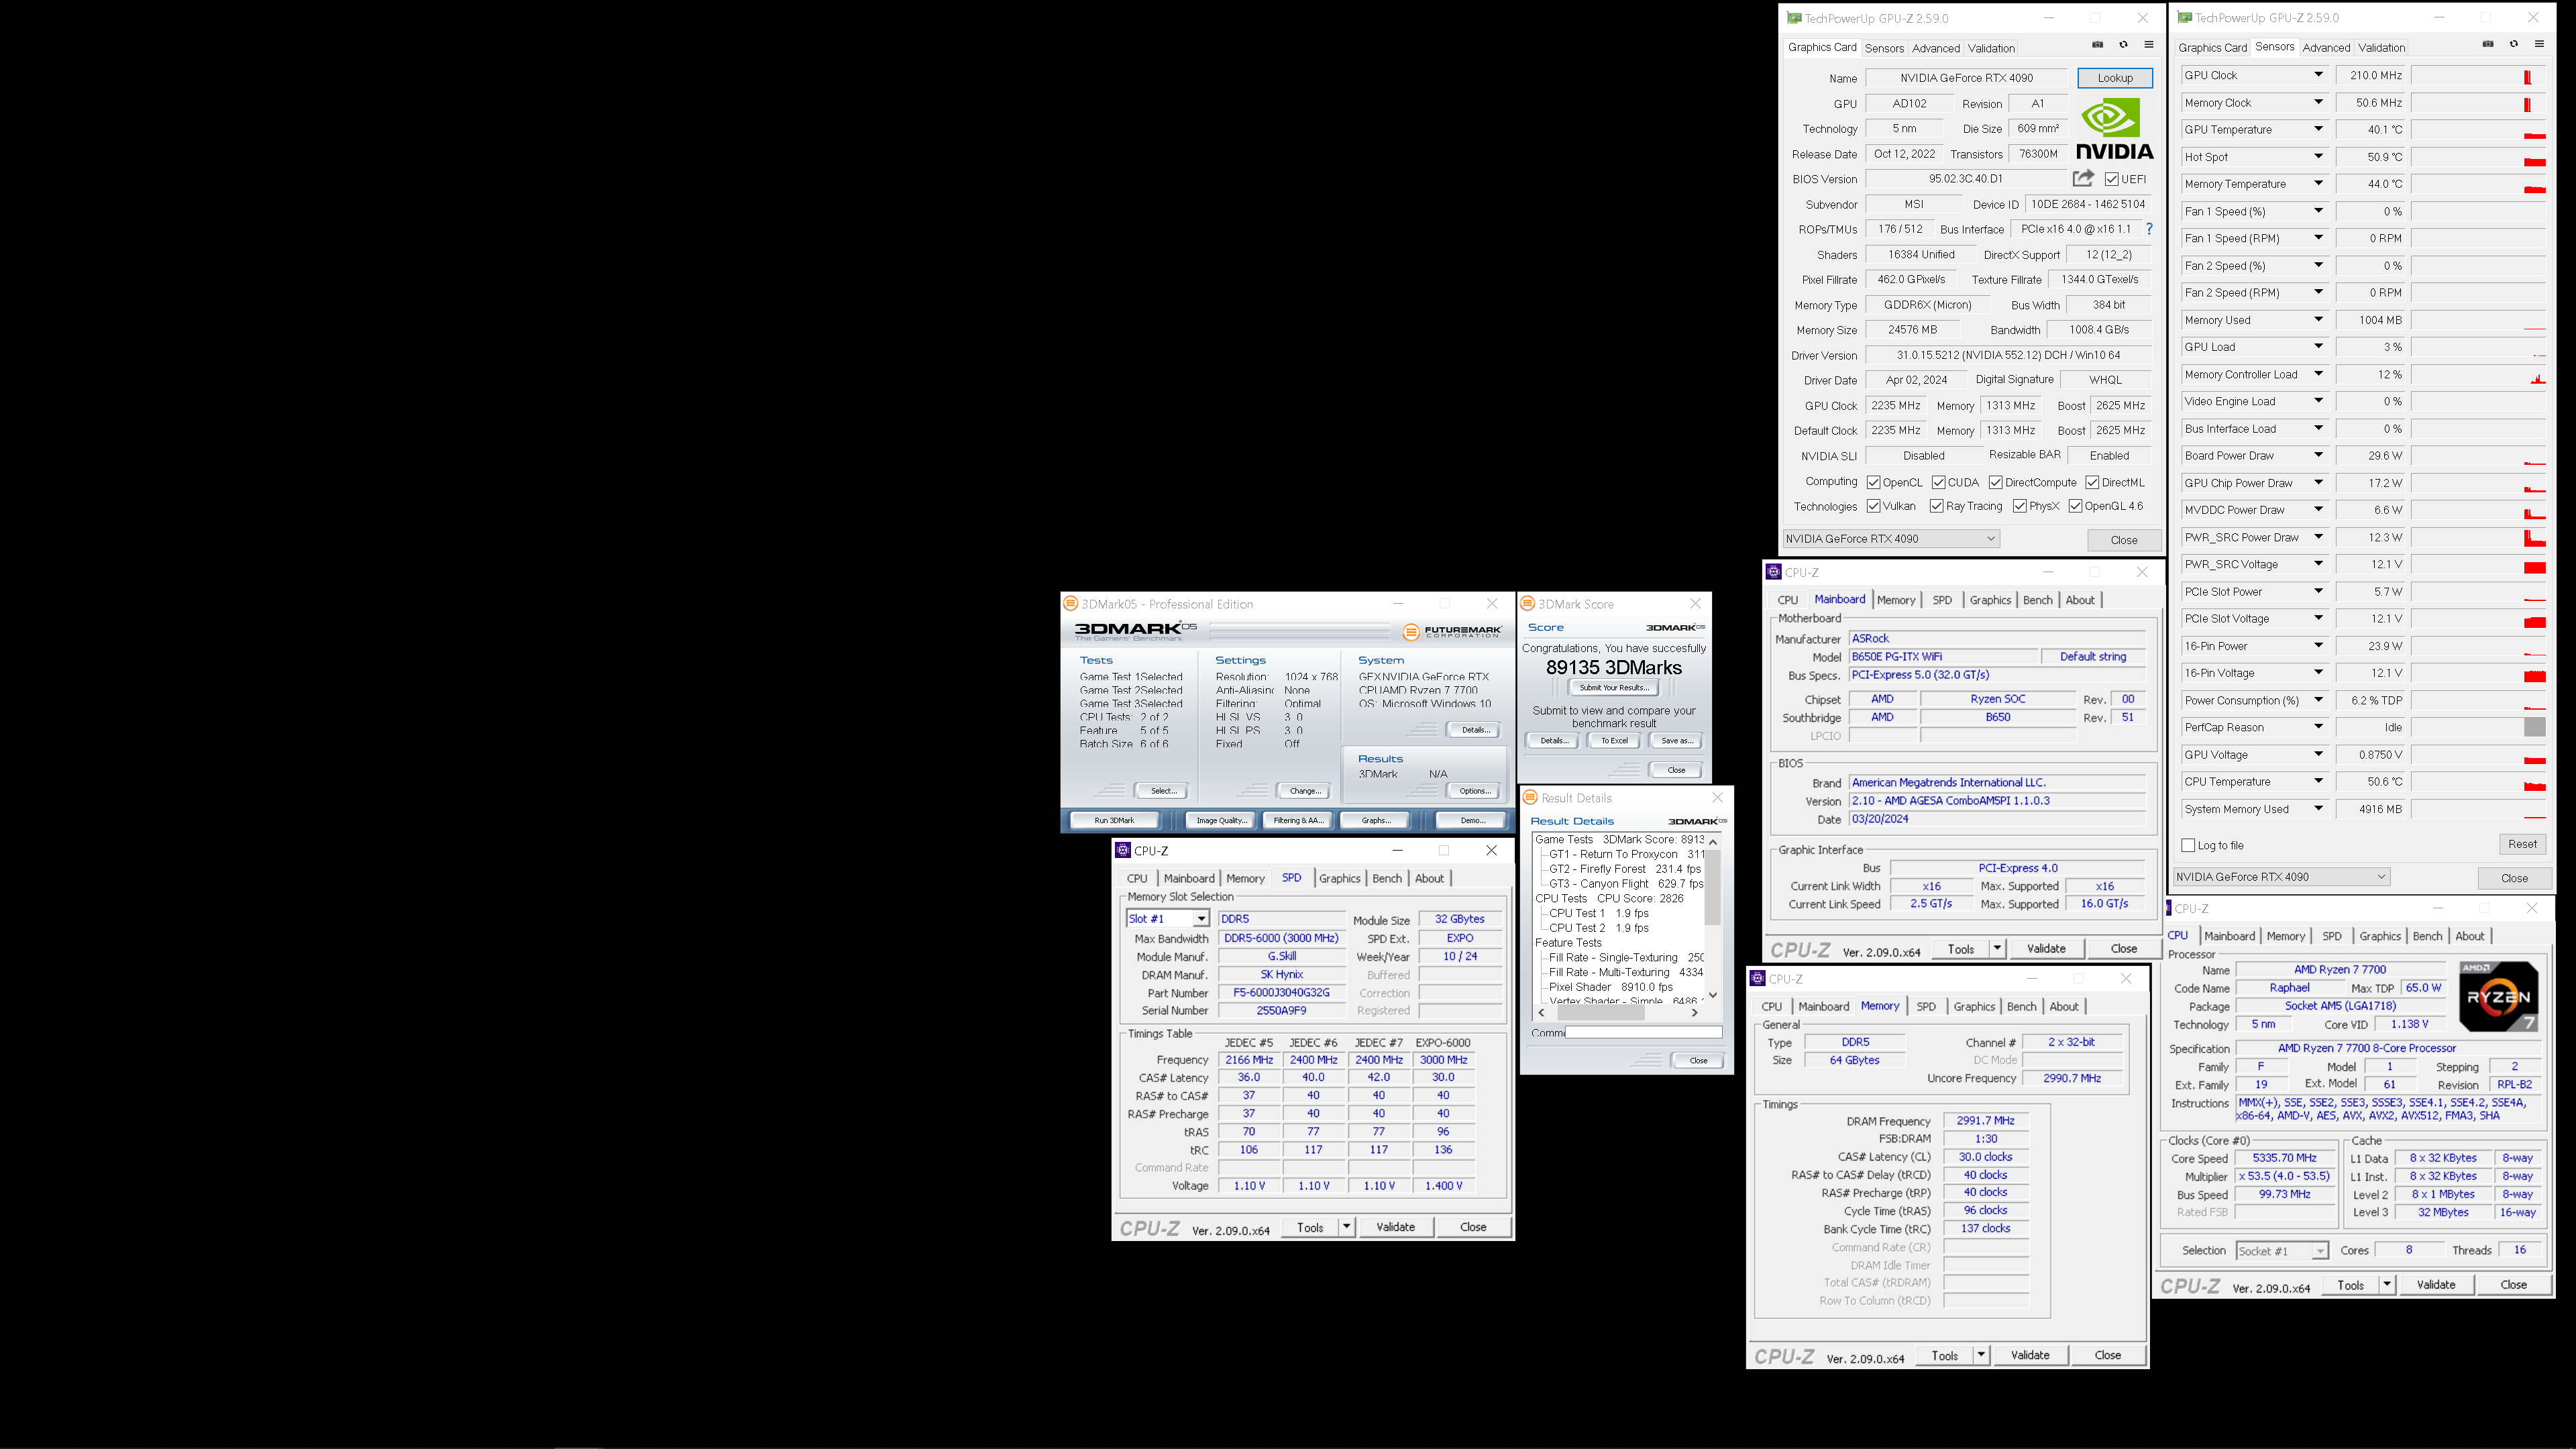
Task: Click Result Details window title icon
Action: [1530, 797]
